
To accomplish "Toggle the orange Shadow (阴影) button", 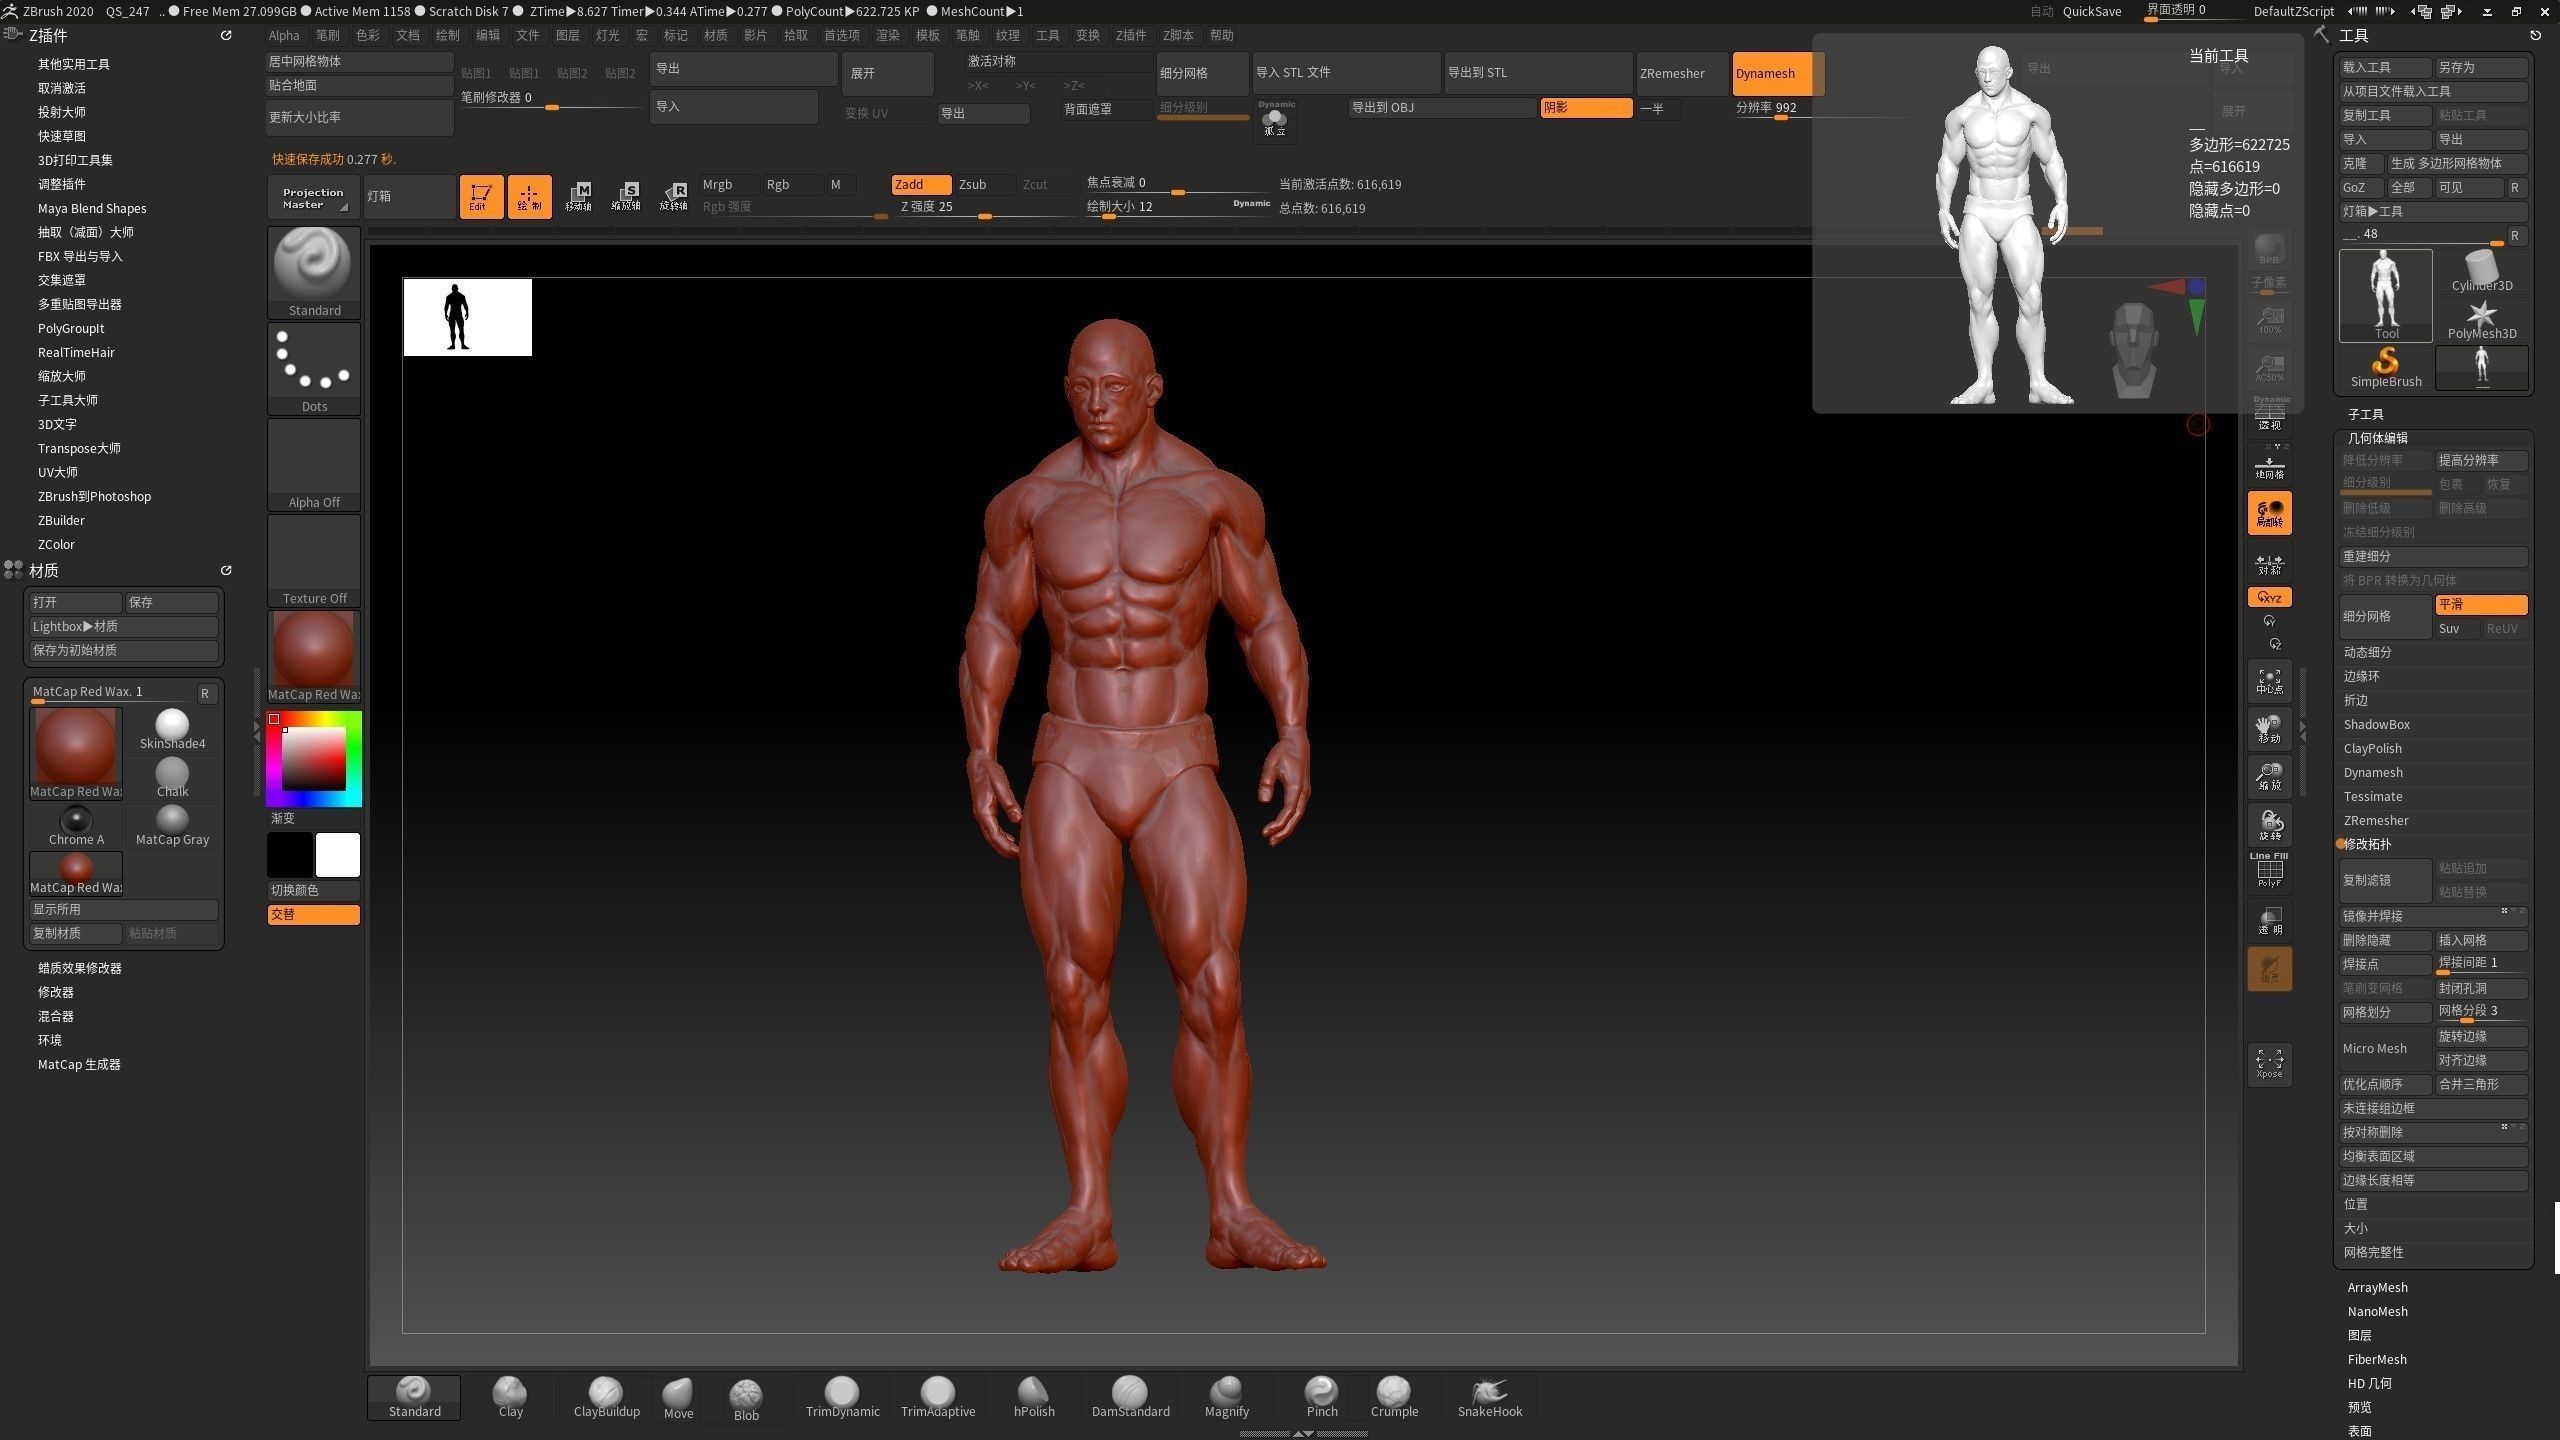I will pos(1586,108).
